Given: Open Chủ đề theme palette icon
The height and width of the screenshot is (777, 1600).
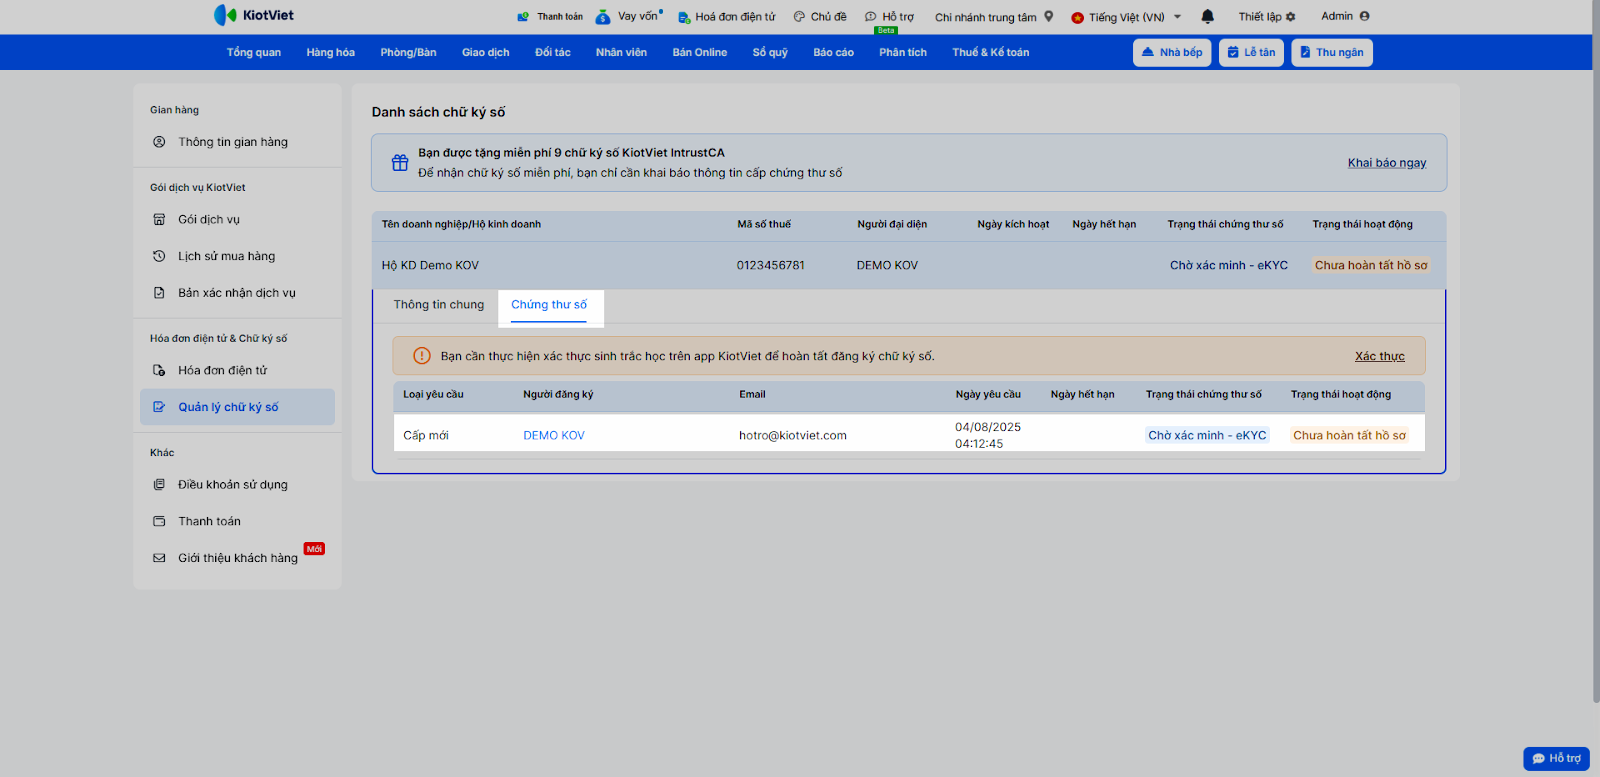Looking at the screenshot, I should 799,17.
